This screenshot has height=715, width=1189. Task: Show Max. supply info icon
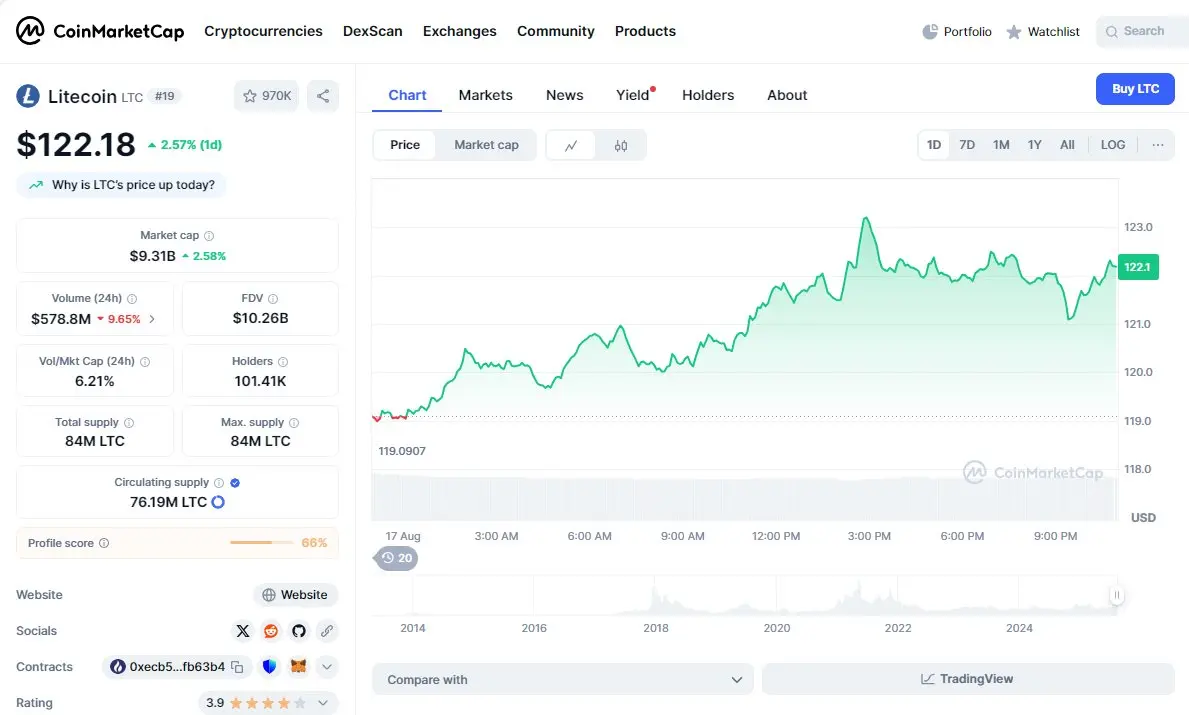click(x=294, y=422)
